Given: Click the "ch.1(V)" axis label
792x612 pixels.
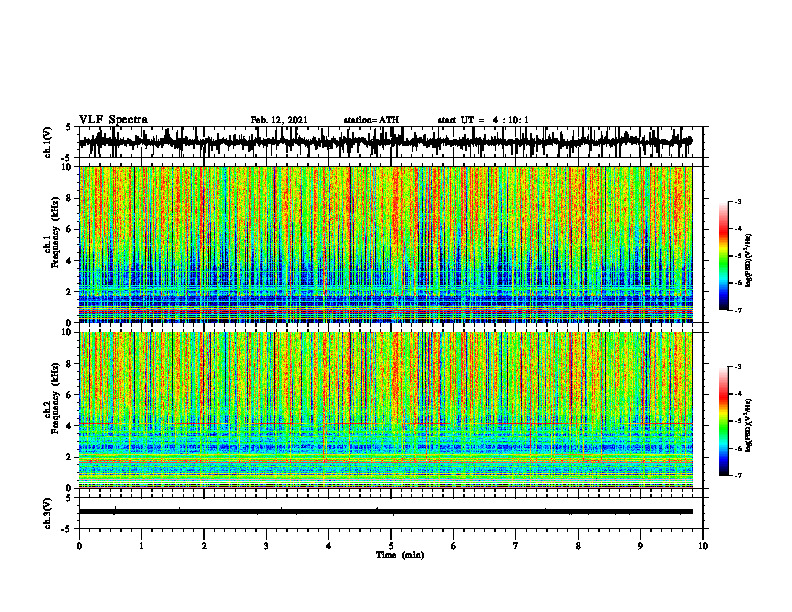Looking at the screenshot, I should (48, 142).
